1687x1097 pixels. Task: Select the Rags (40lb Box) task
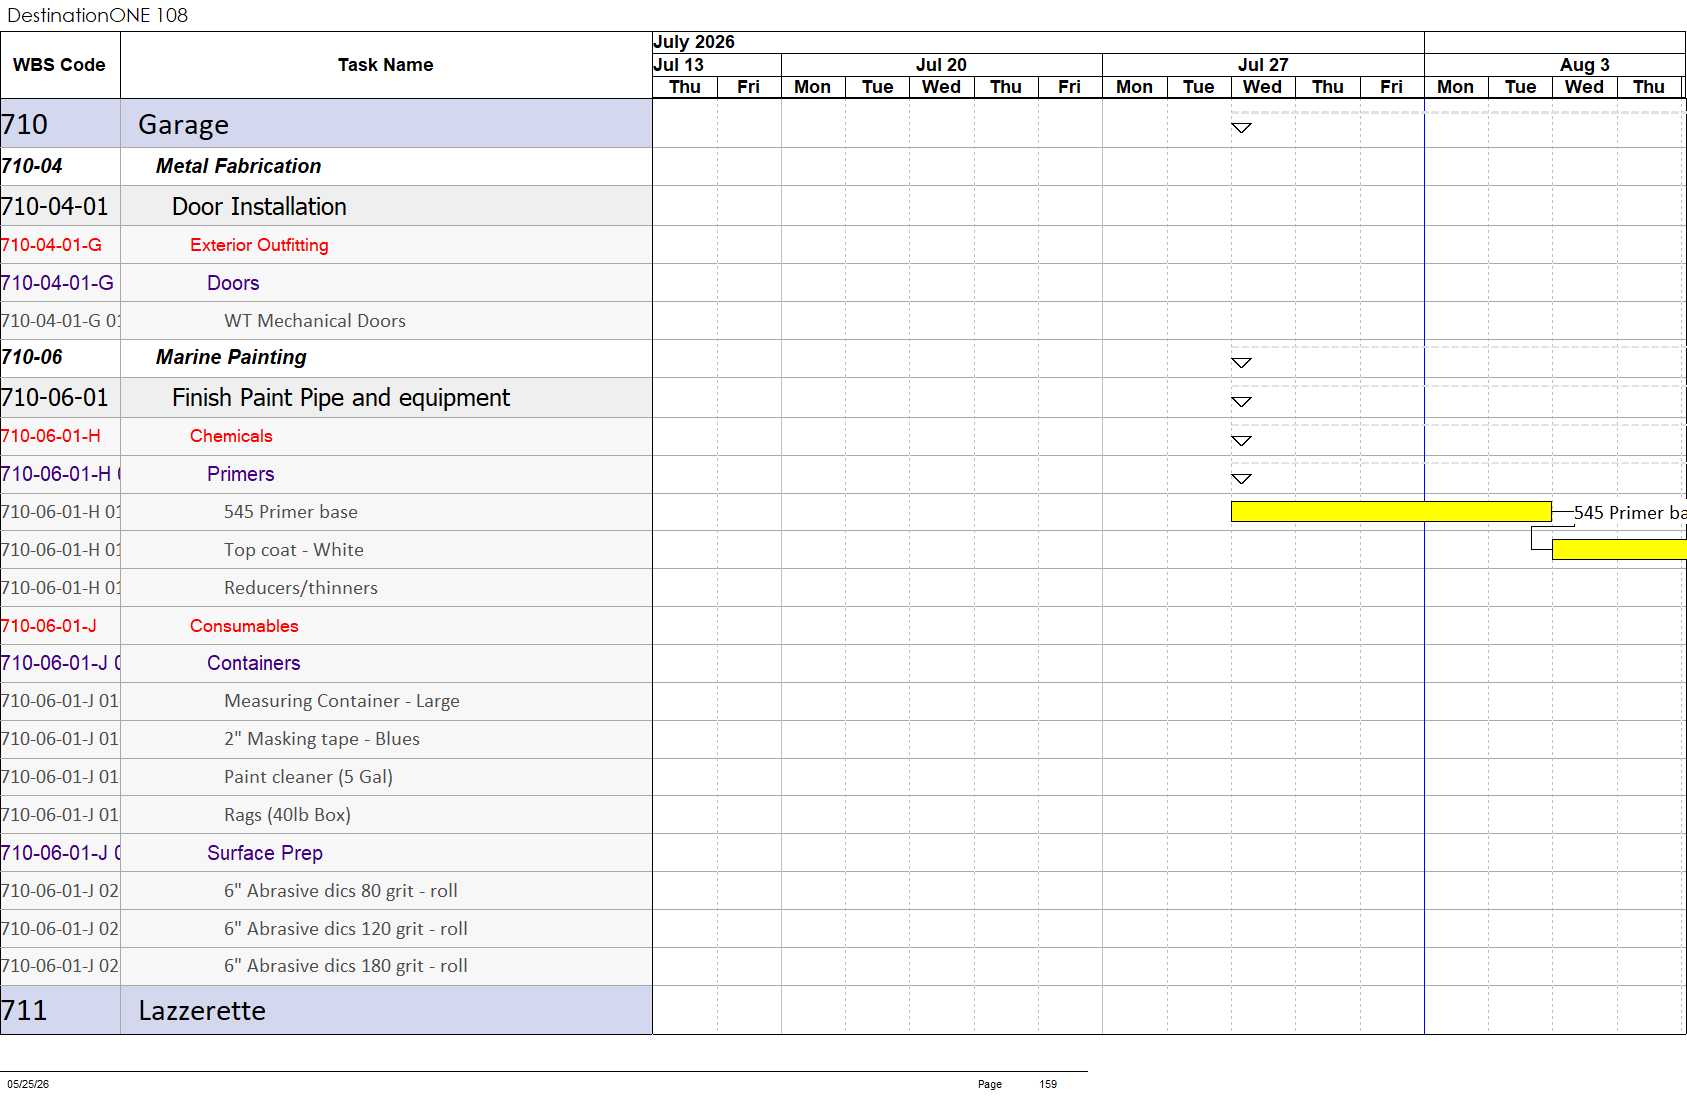pyautogui.click(x=287, y=815)
